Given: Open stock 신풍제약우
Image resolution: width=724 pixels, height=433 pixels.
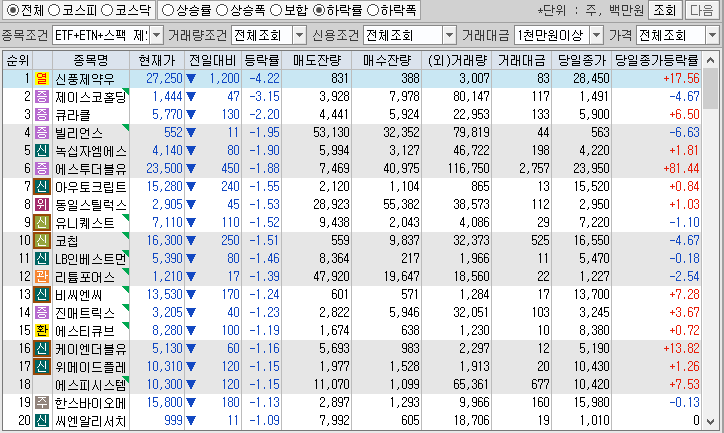Looking at the screenshot, I should click(84, 79).
